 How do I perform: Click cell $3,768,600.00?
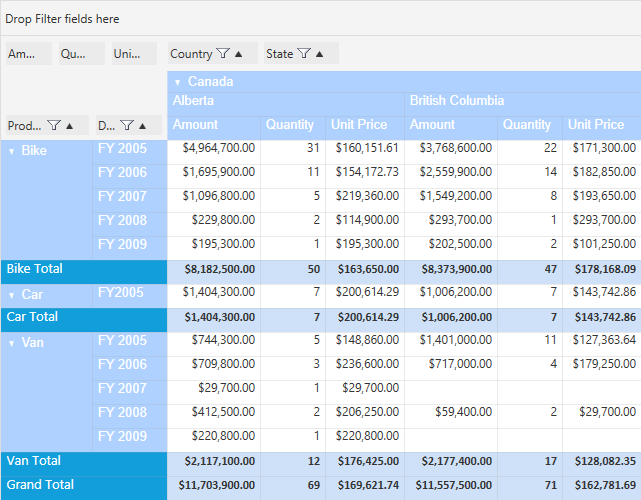point(451,152)
